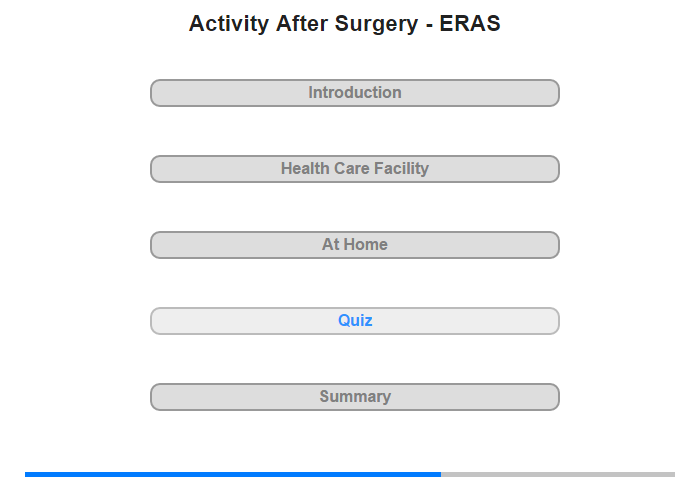Pick the At Home menu entry
This screenshot has height=480, width=700.
355,245
